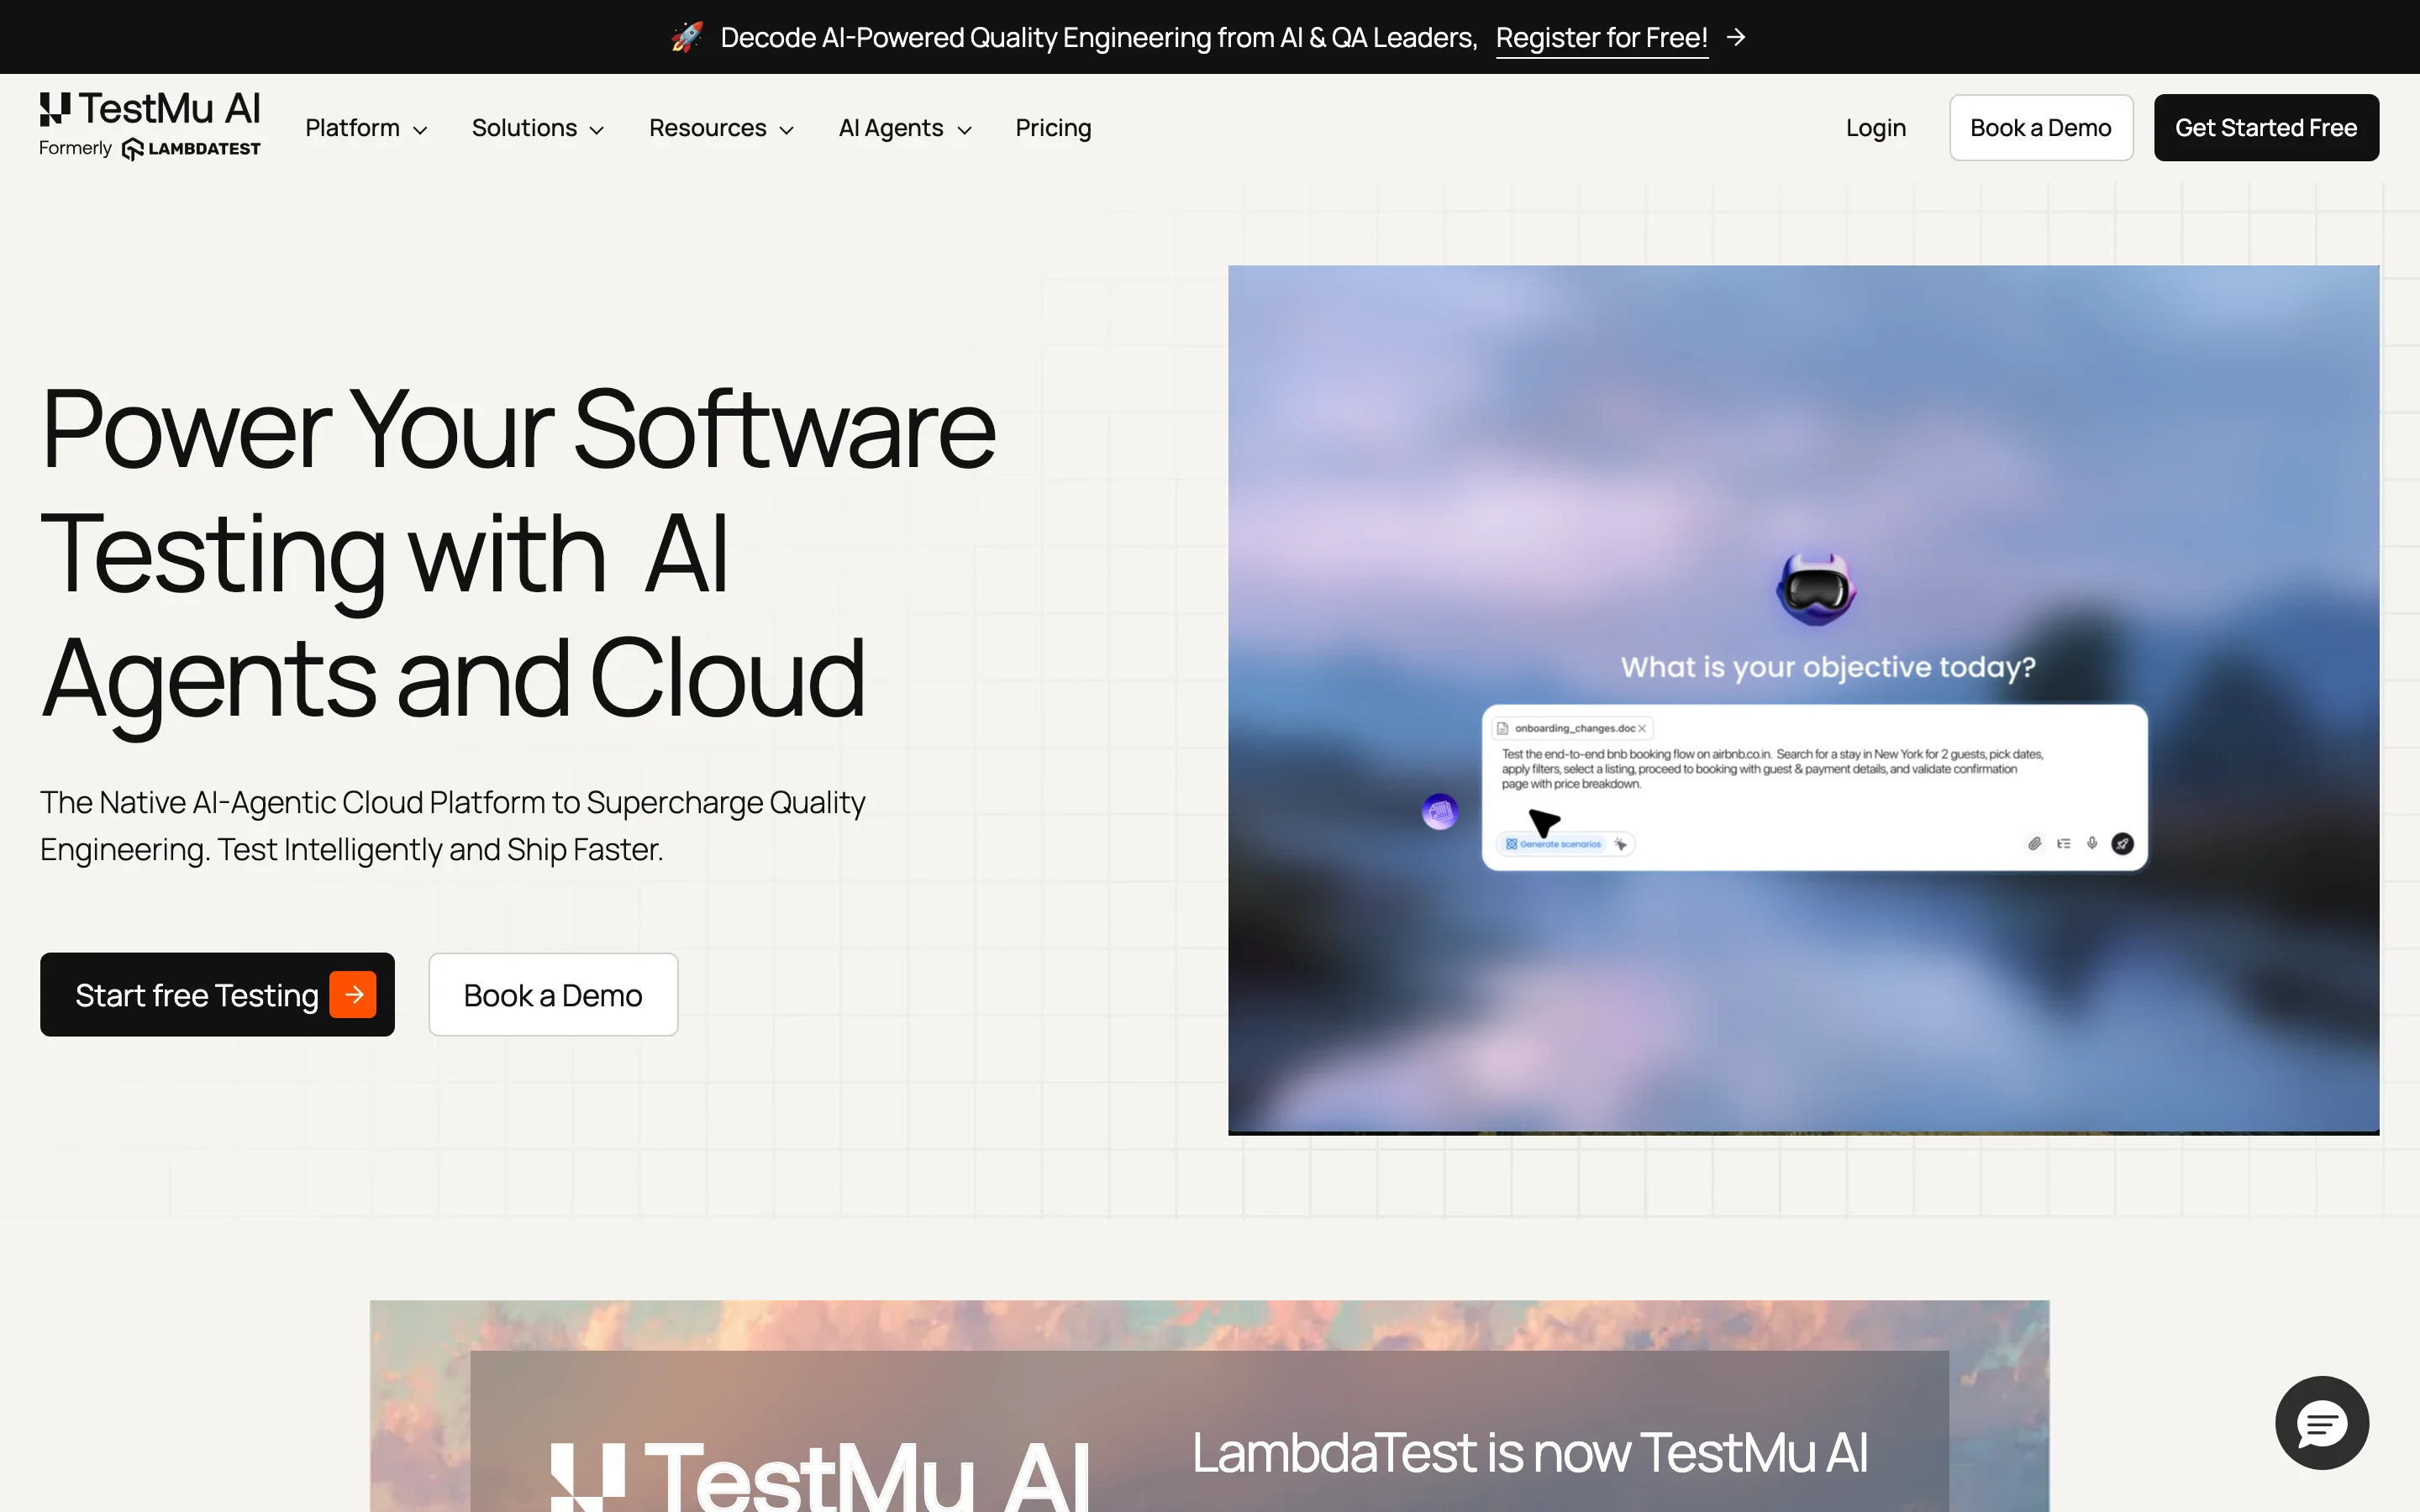The height and width of the screenshot is (1512, 2420).
Task: Click the sparkle icon next to Generate scenarios
Action: click(x=1621, y=845)
